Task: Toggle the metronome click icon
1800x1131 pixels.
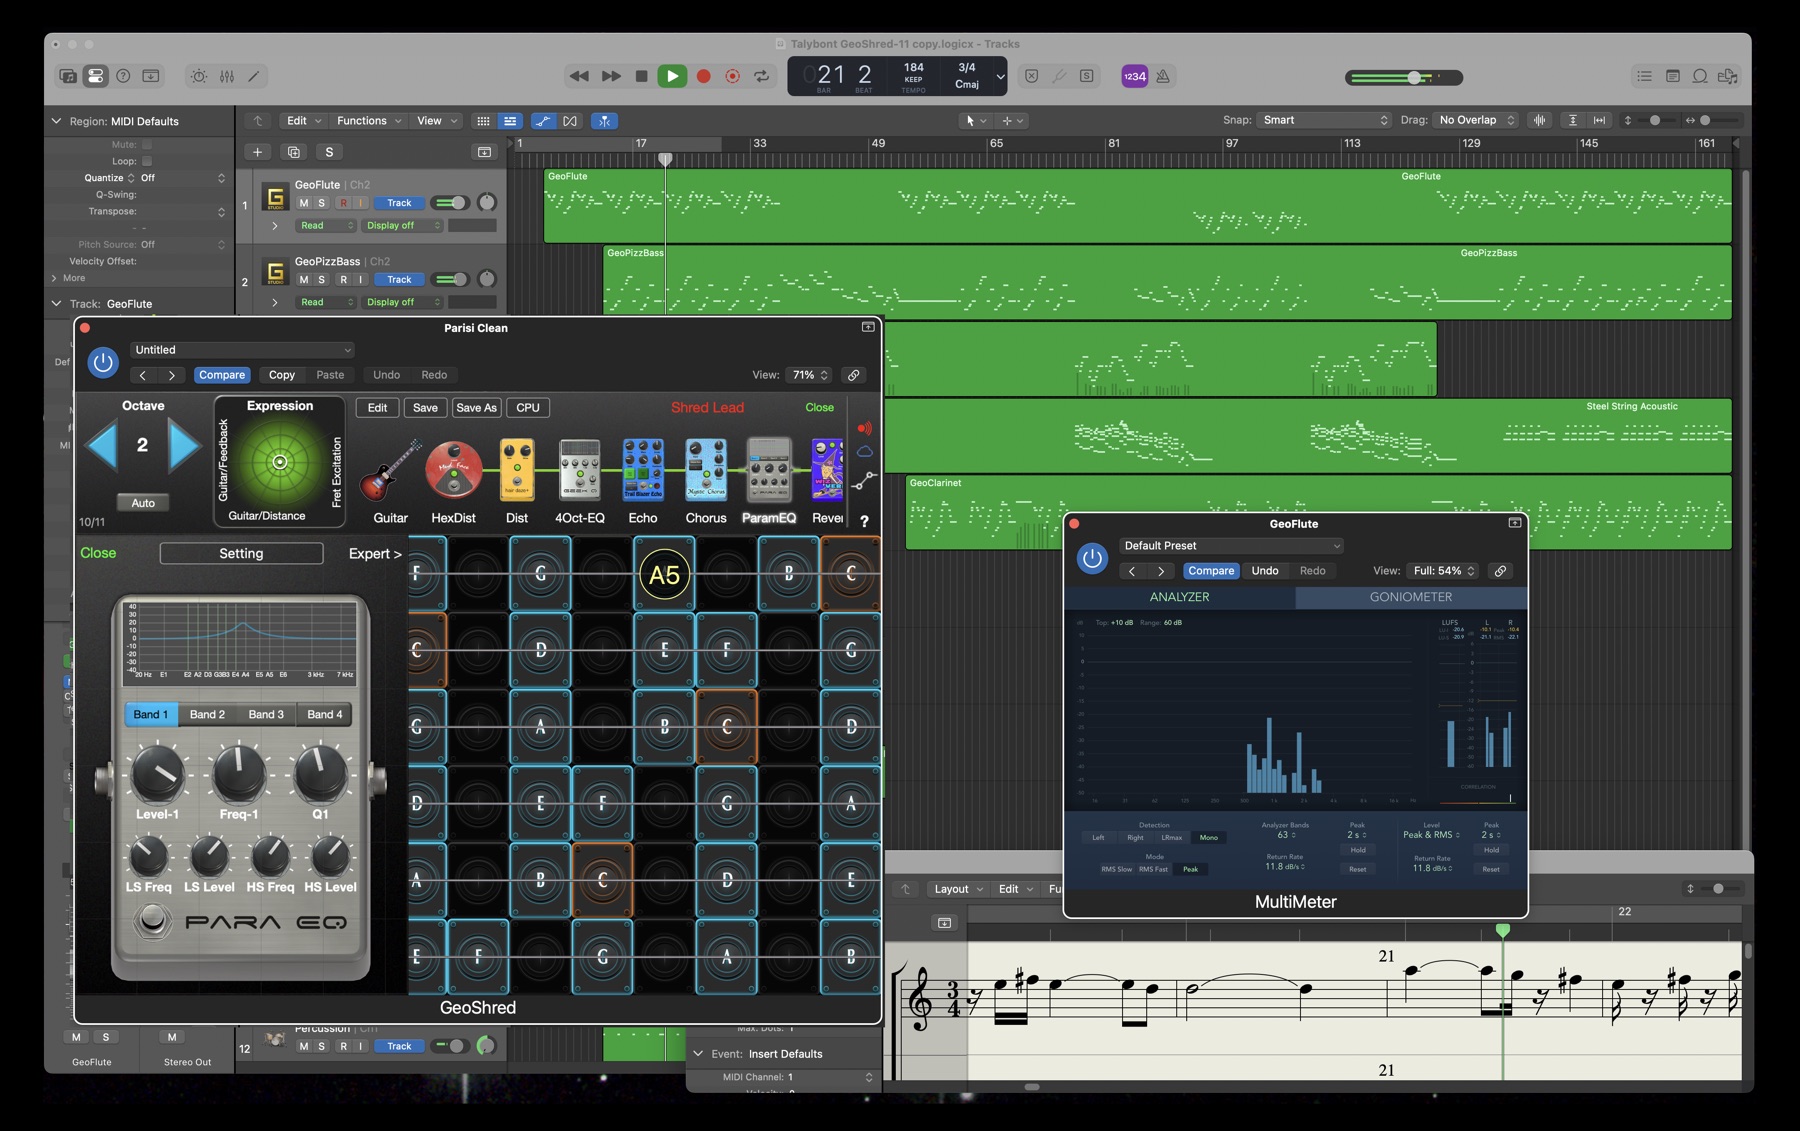Action: pyautogui.click(x=1163, y=76)
